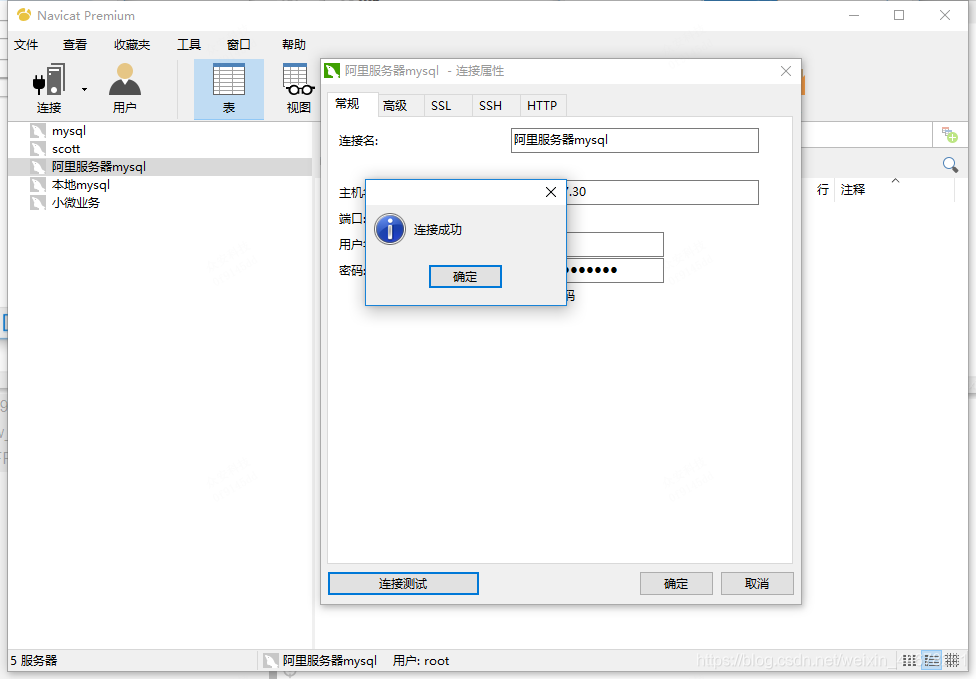Image resolution: width=976 pixels, height=679 pixels.
Task: Open the 收藏夹 menu
Action: pos(132,45)
